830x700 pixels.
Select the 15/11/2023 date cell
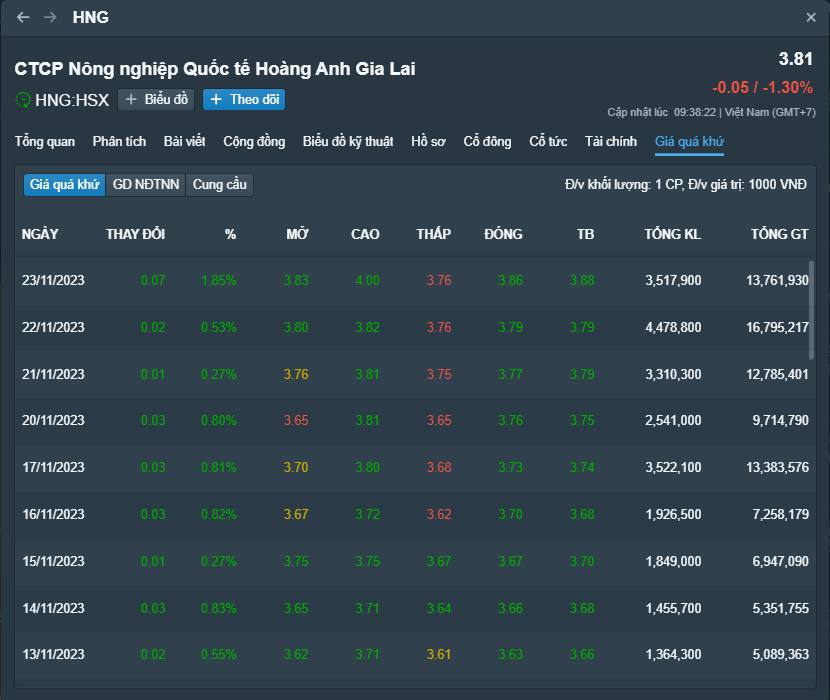[x=53, y=561]
